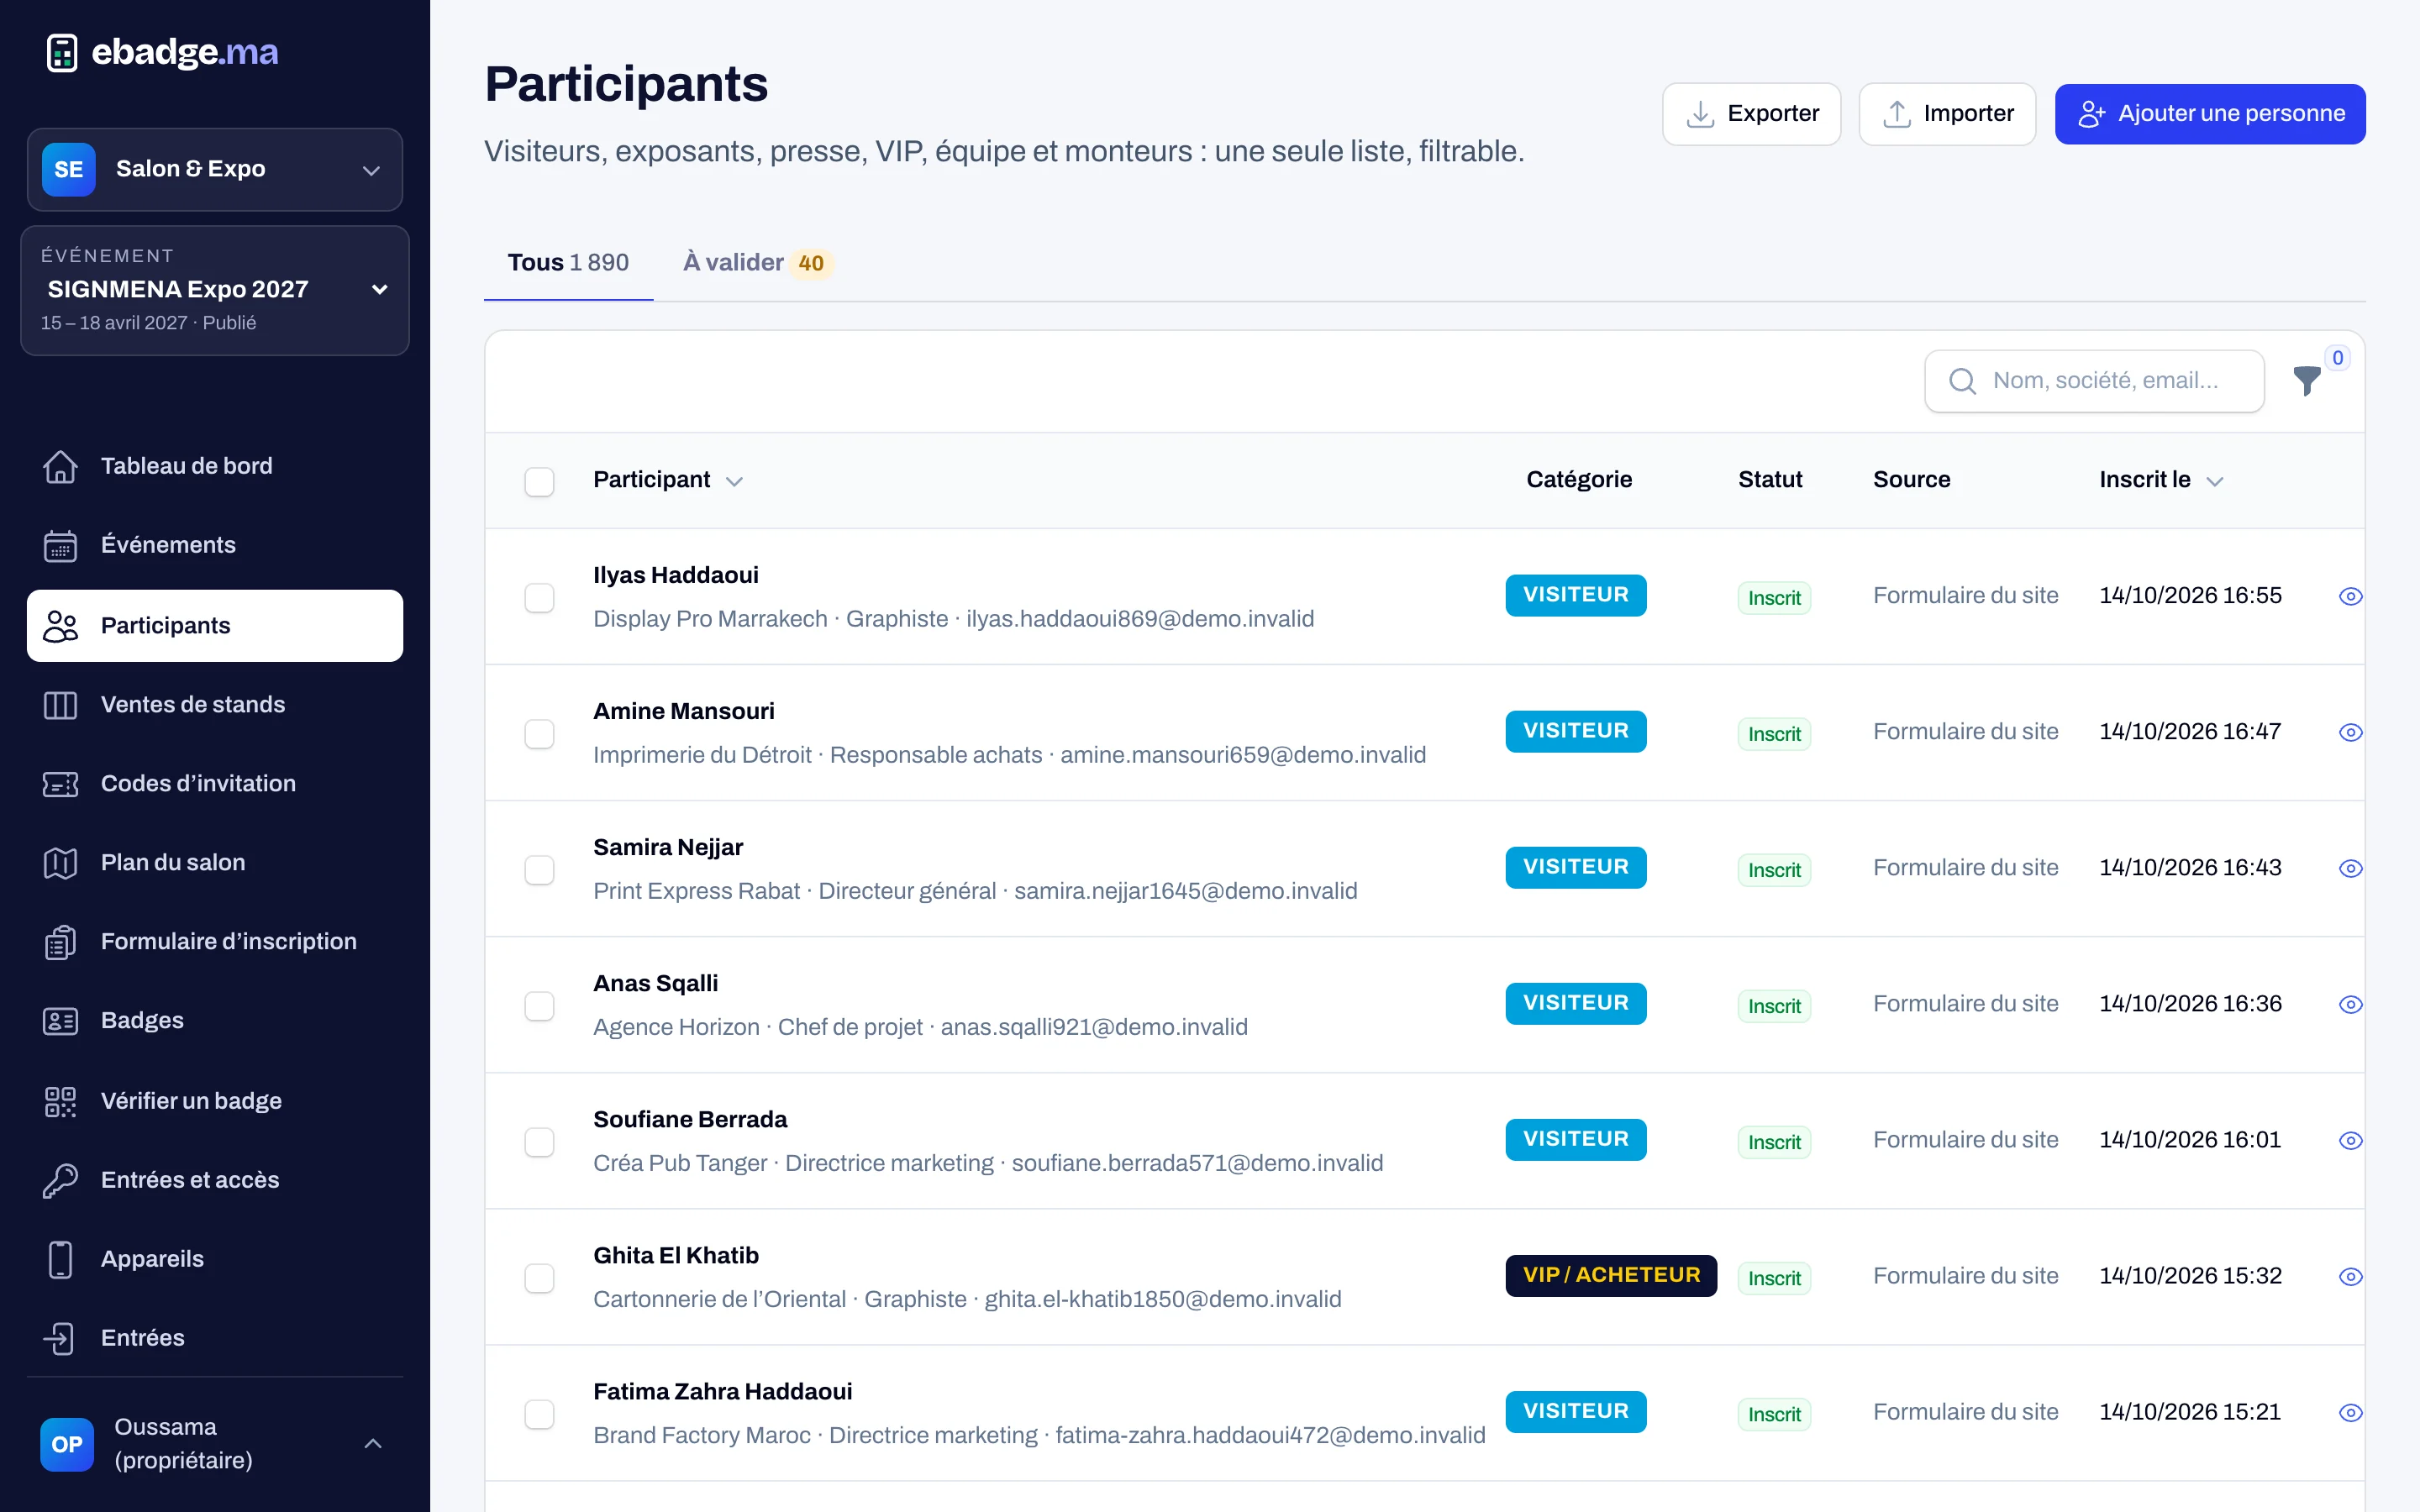Go to Participants in the sidebar
Viewport: 2420px width, 1512px height.
(215, 626)
